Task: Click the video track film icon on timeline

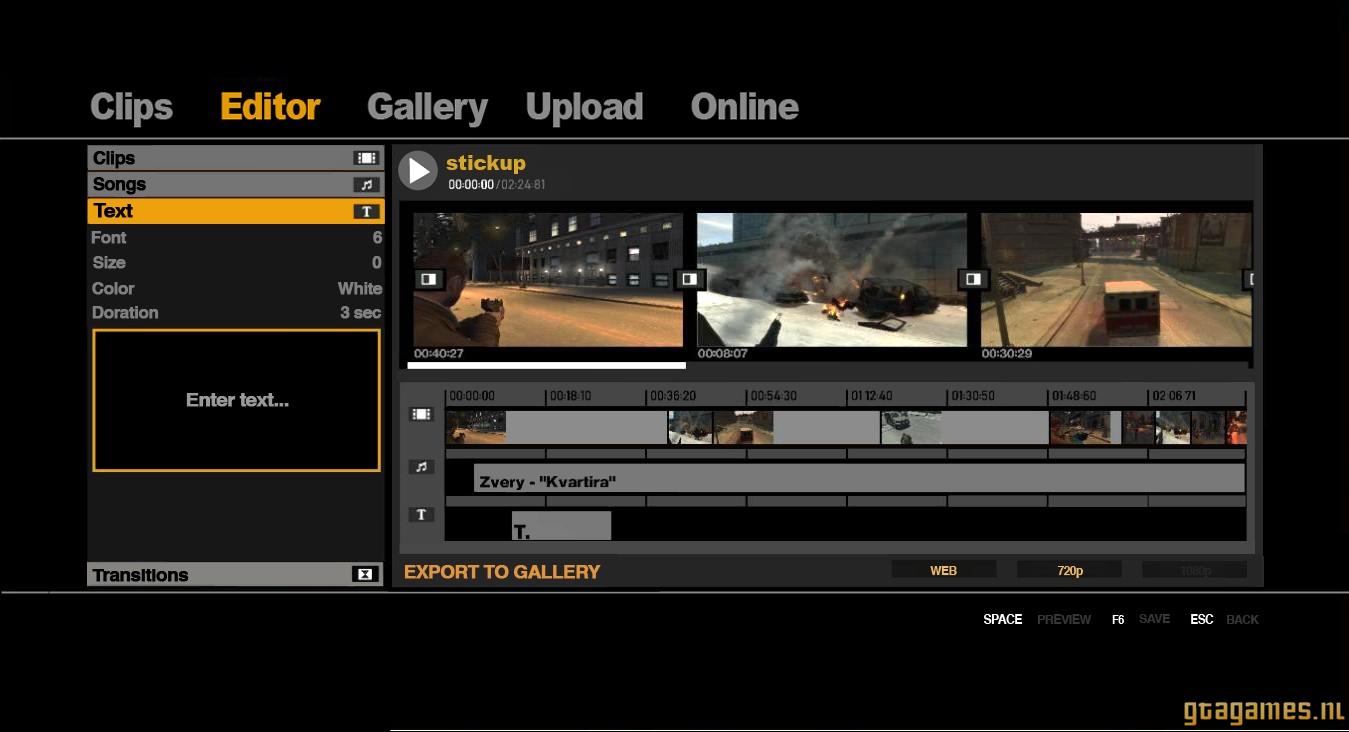Action: 421,413
